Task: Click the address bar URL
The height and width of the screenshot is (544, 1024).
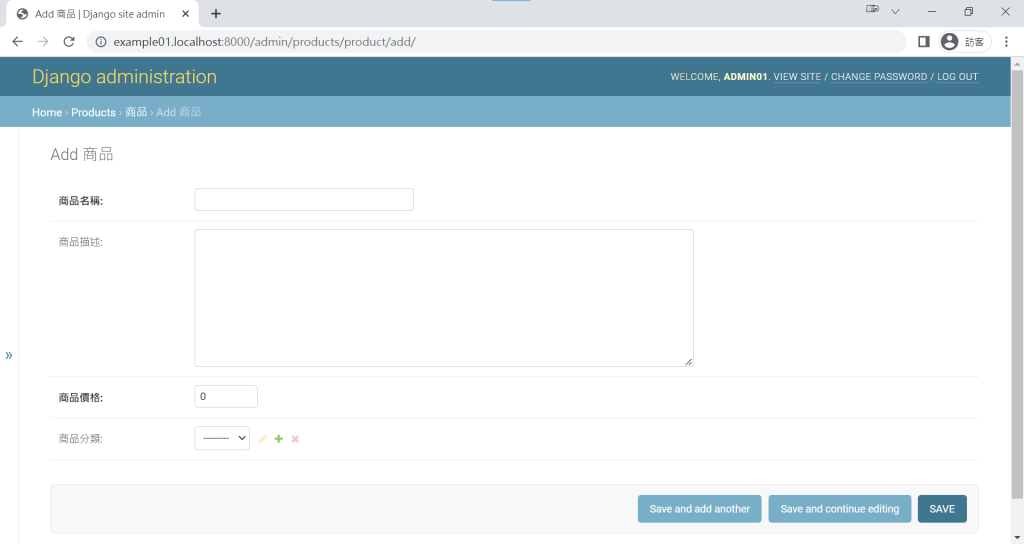Action: pos(264,42)
